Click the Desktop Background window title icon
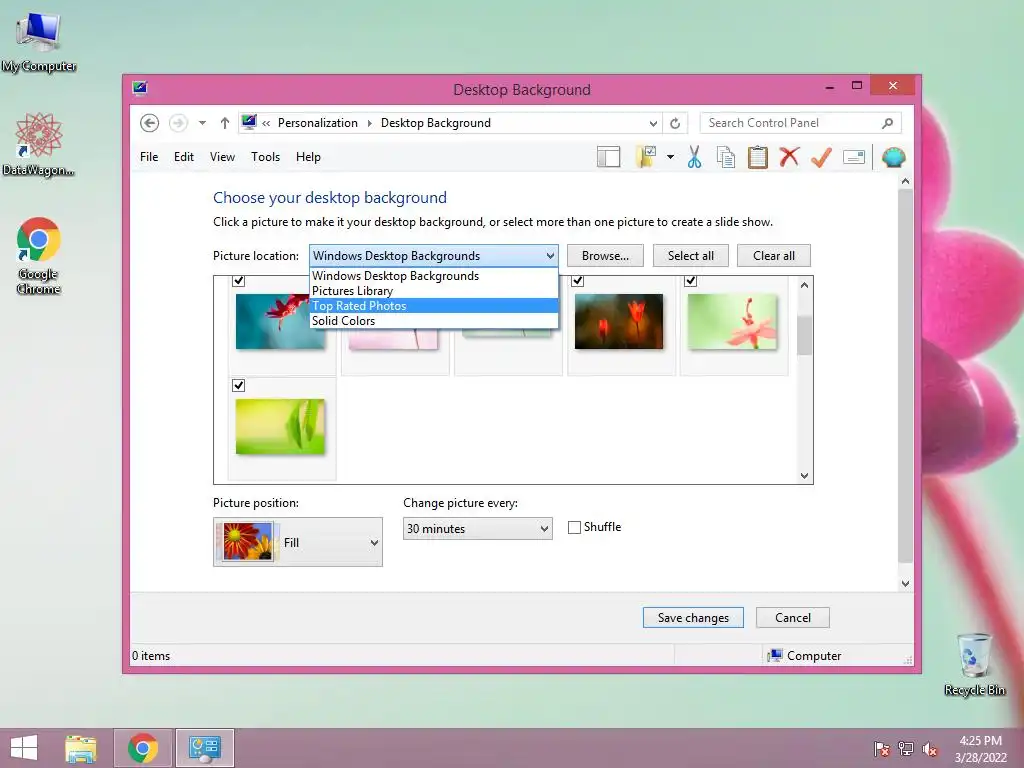Viewport: 1024px width, 768px height. 140,88
